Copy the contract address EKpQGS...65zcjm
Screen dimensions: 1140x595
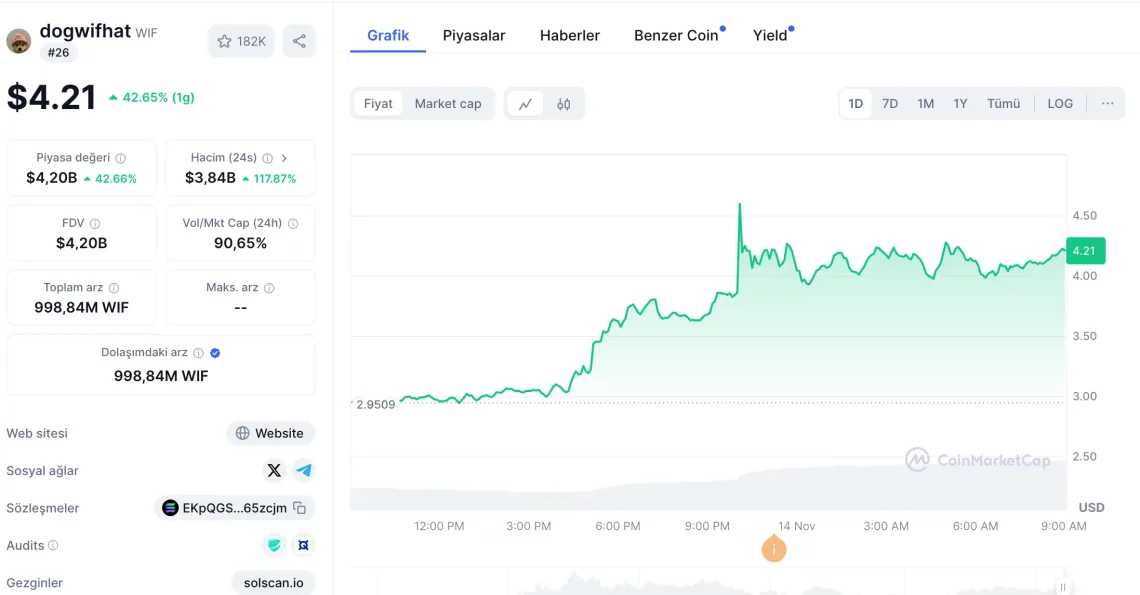coord(299,508)
